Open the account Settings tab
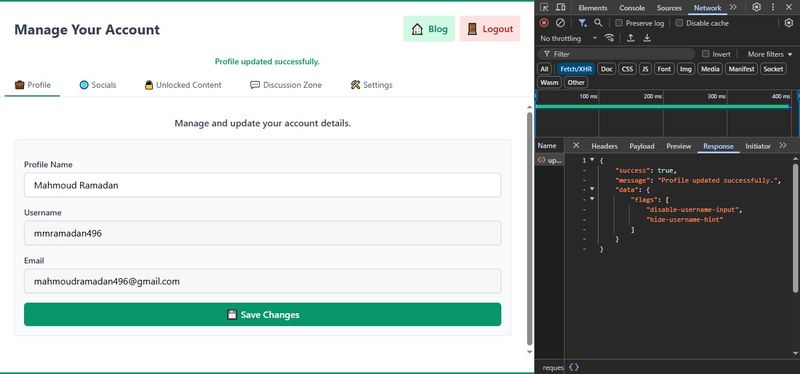The image size is (800, 374). [371, 85]
